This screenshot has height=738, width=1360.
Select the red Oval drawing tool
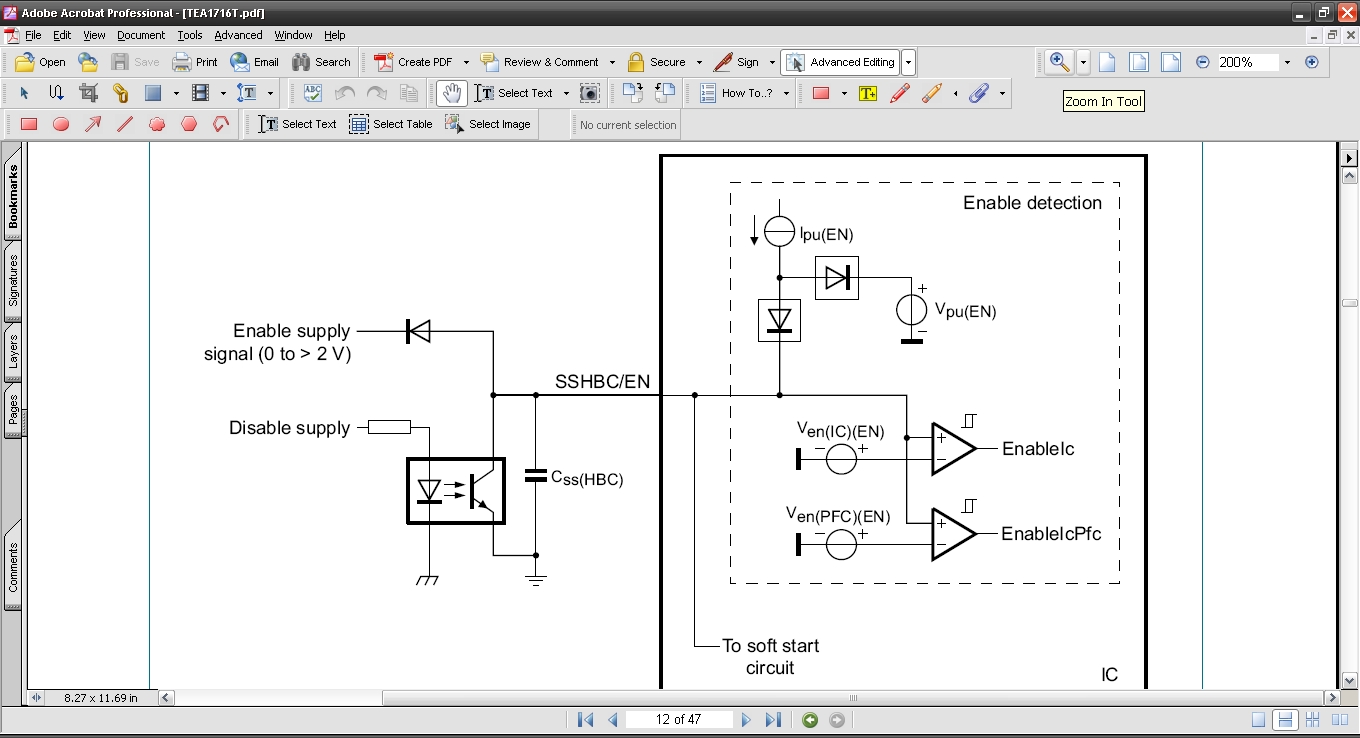61,125
